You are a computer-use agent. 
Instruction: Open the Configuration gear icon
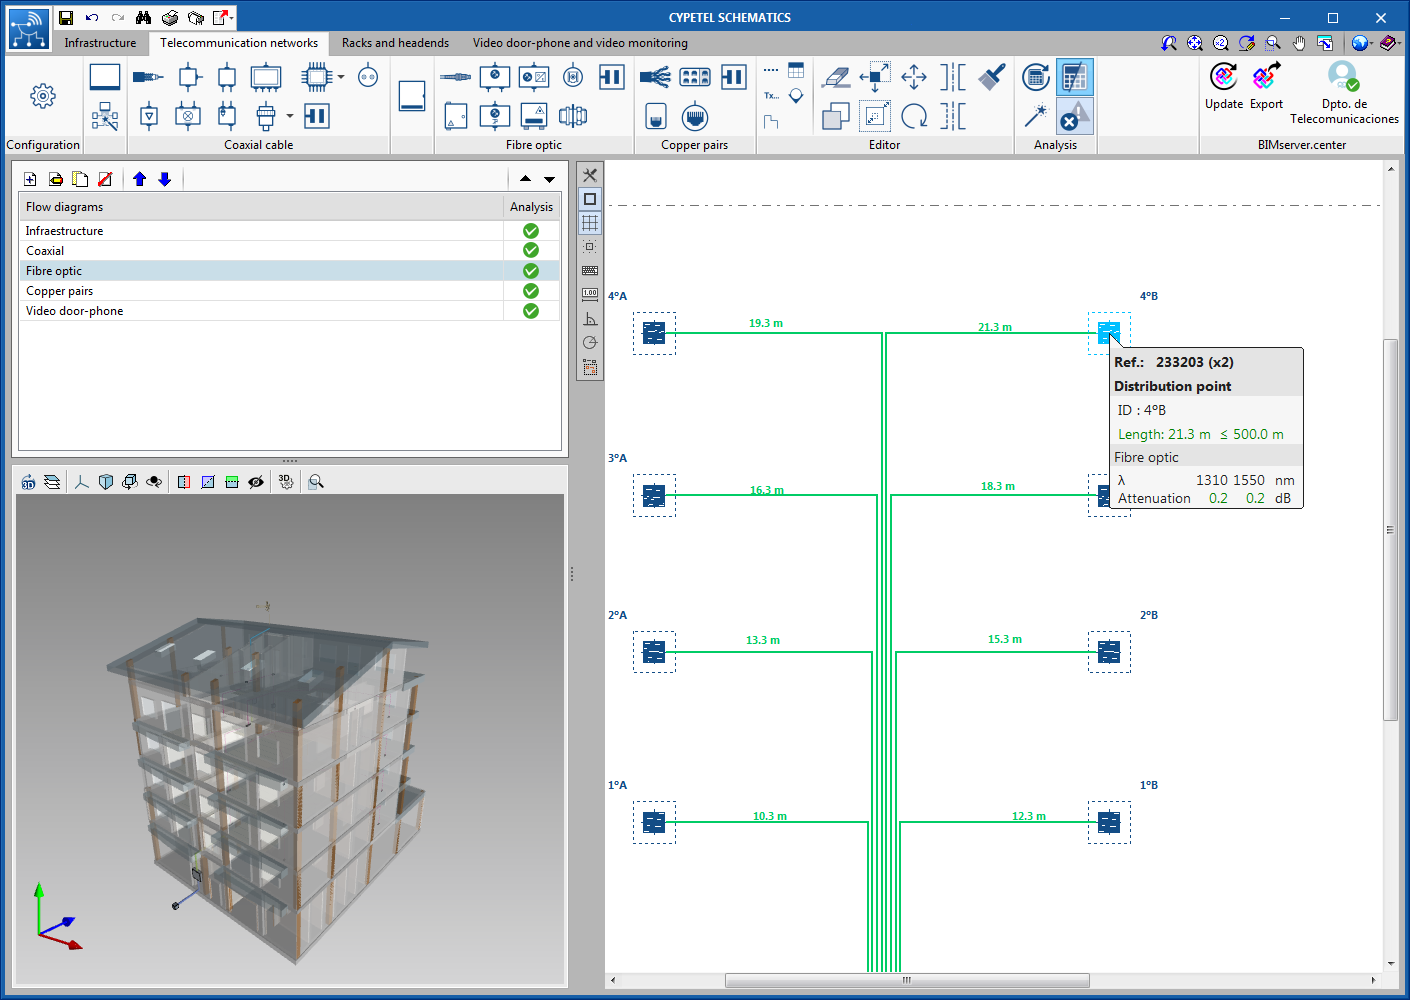pyautogui.click(x=43, y=96)
